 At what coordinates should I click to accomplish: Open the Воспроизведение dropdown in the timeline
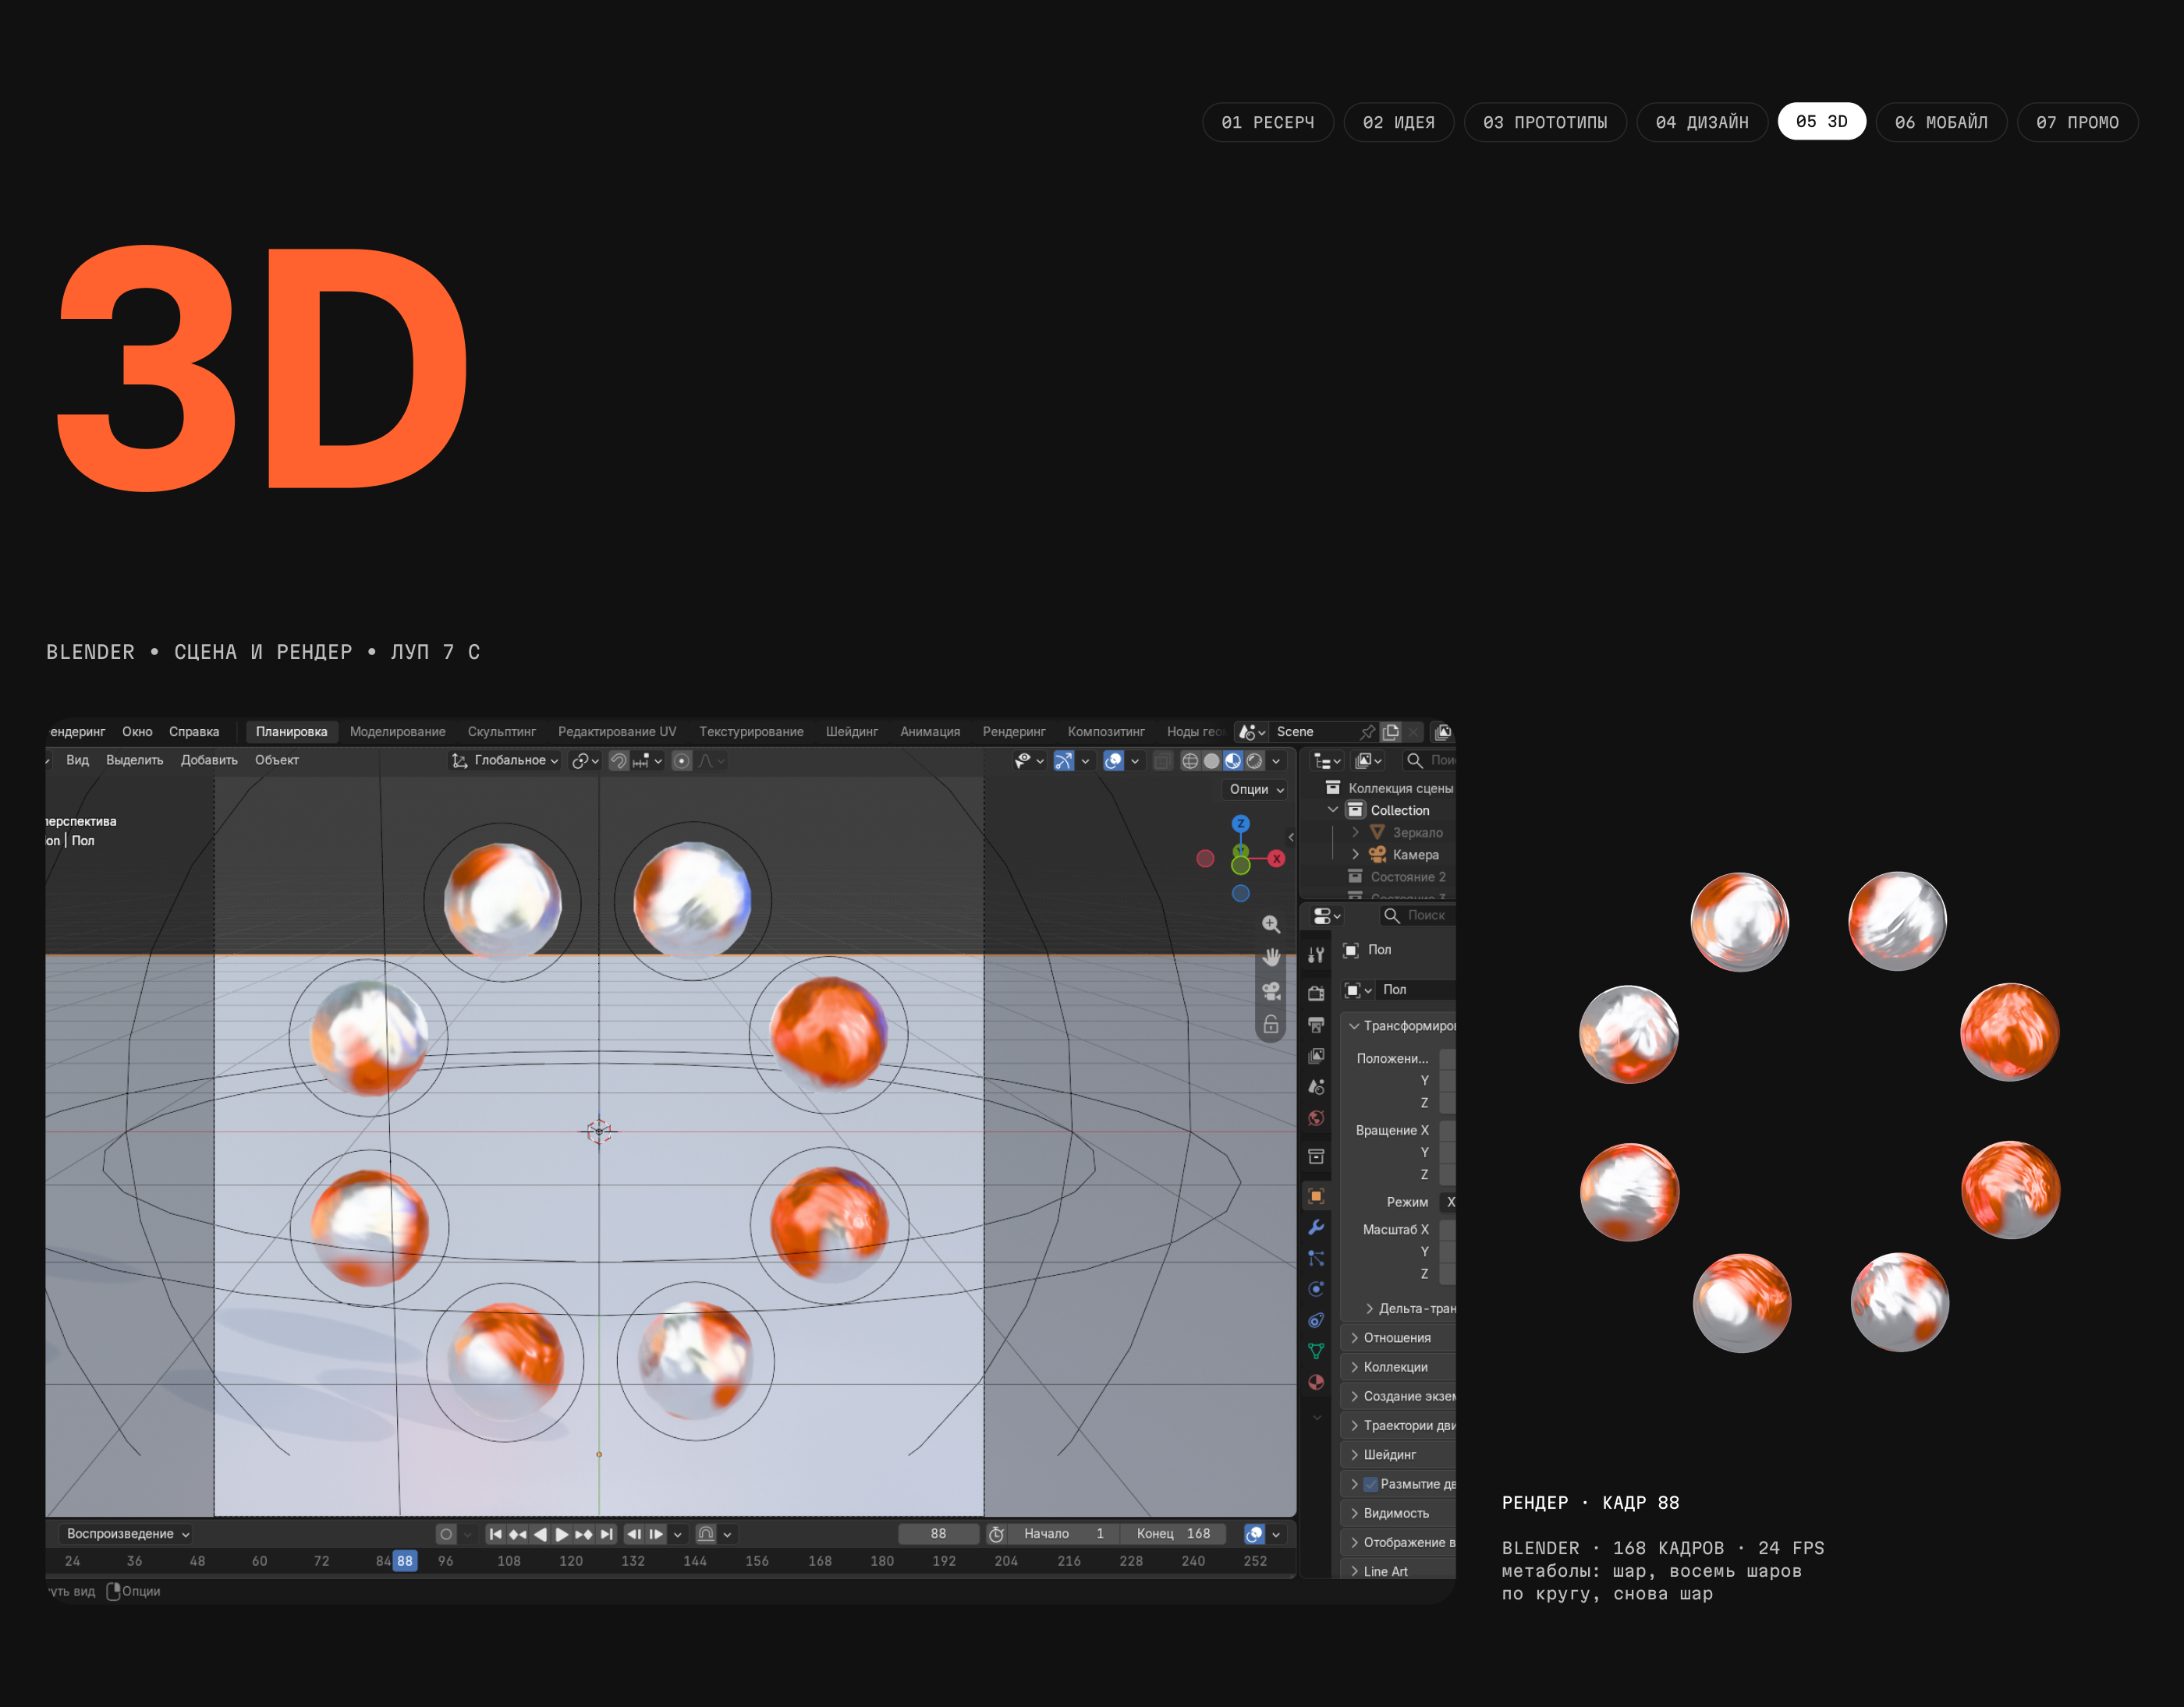[x=127, y=1534]
